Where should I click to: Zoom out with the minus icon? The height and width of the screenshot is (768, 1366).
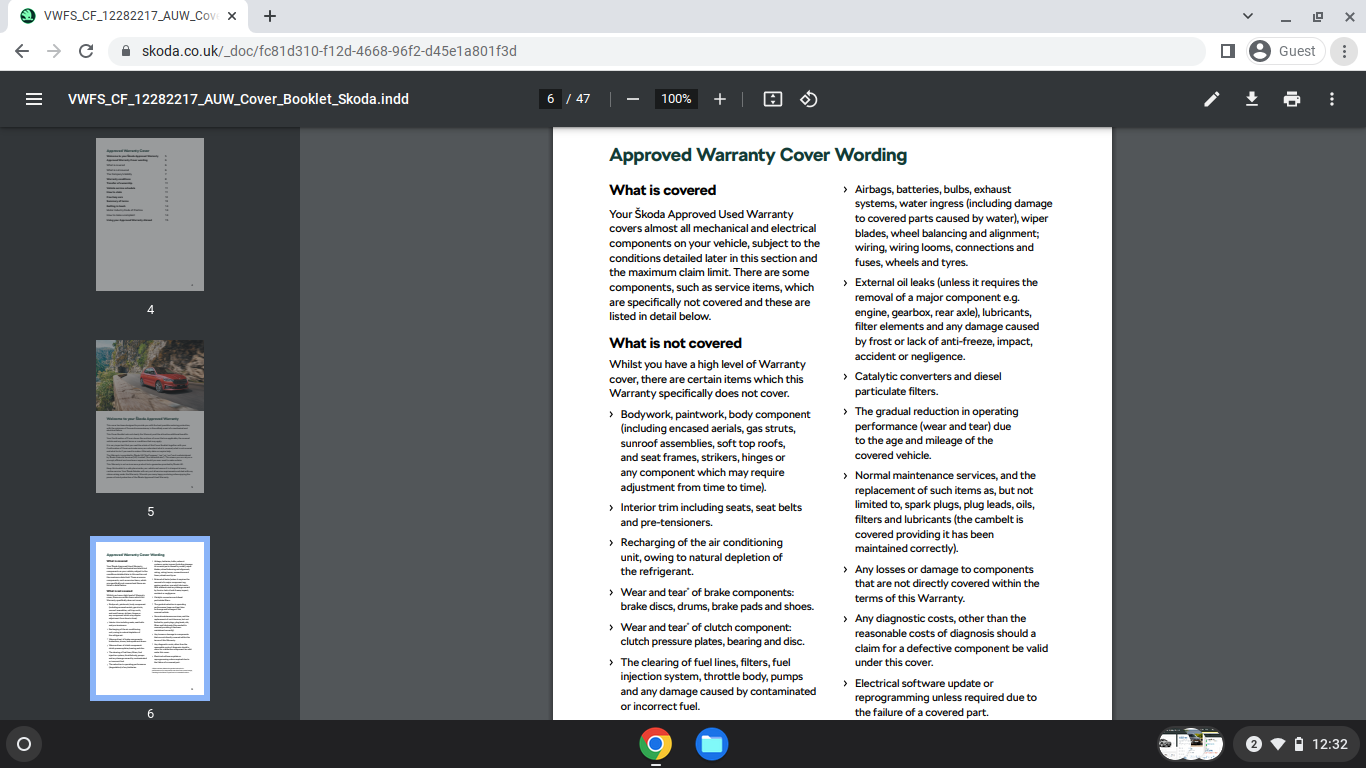coord(632,99)
